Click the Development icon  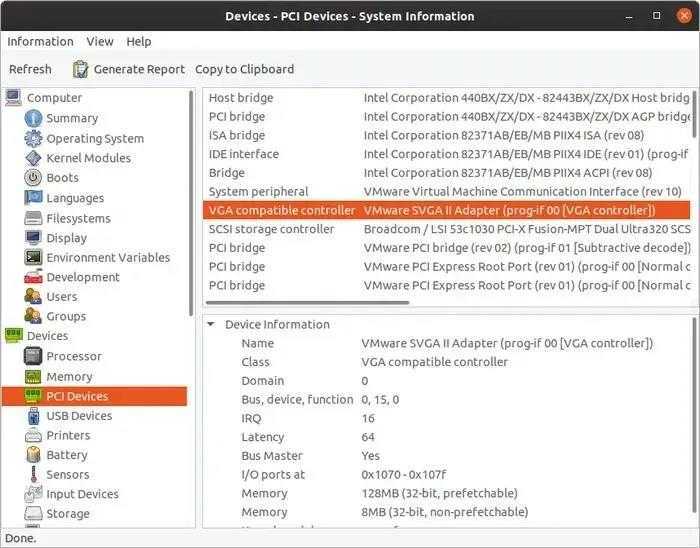[33, 277]
